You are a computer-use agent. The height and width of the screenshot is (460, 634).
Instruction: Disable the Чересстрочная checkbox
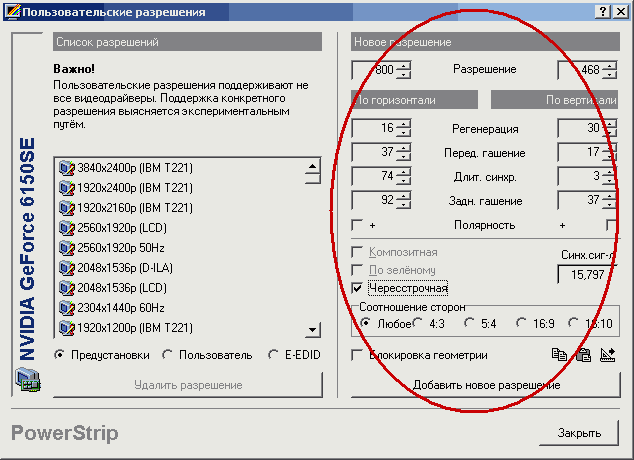click(358, 288)
